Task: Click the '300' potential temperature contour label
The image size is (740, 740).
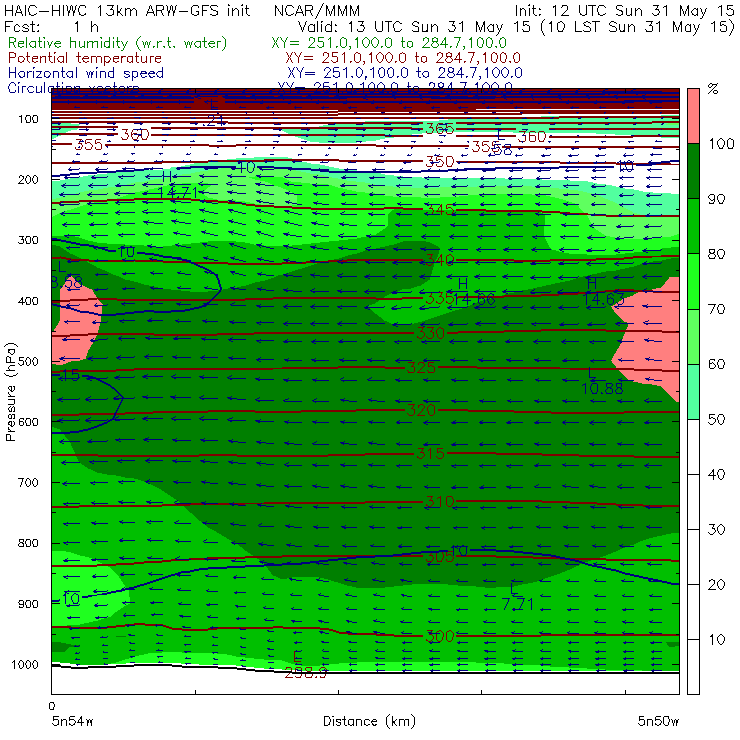Action: (440, 636)
